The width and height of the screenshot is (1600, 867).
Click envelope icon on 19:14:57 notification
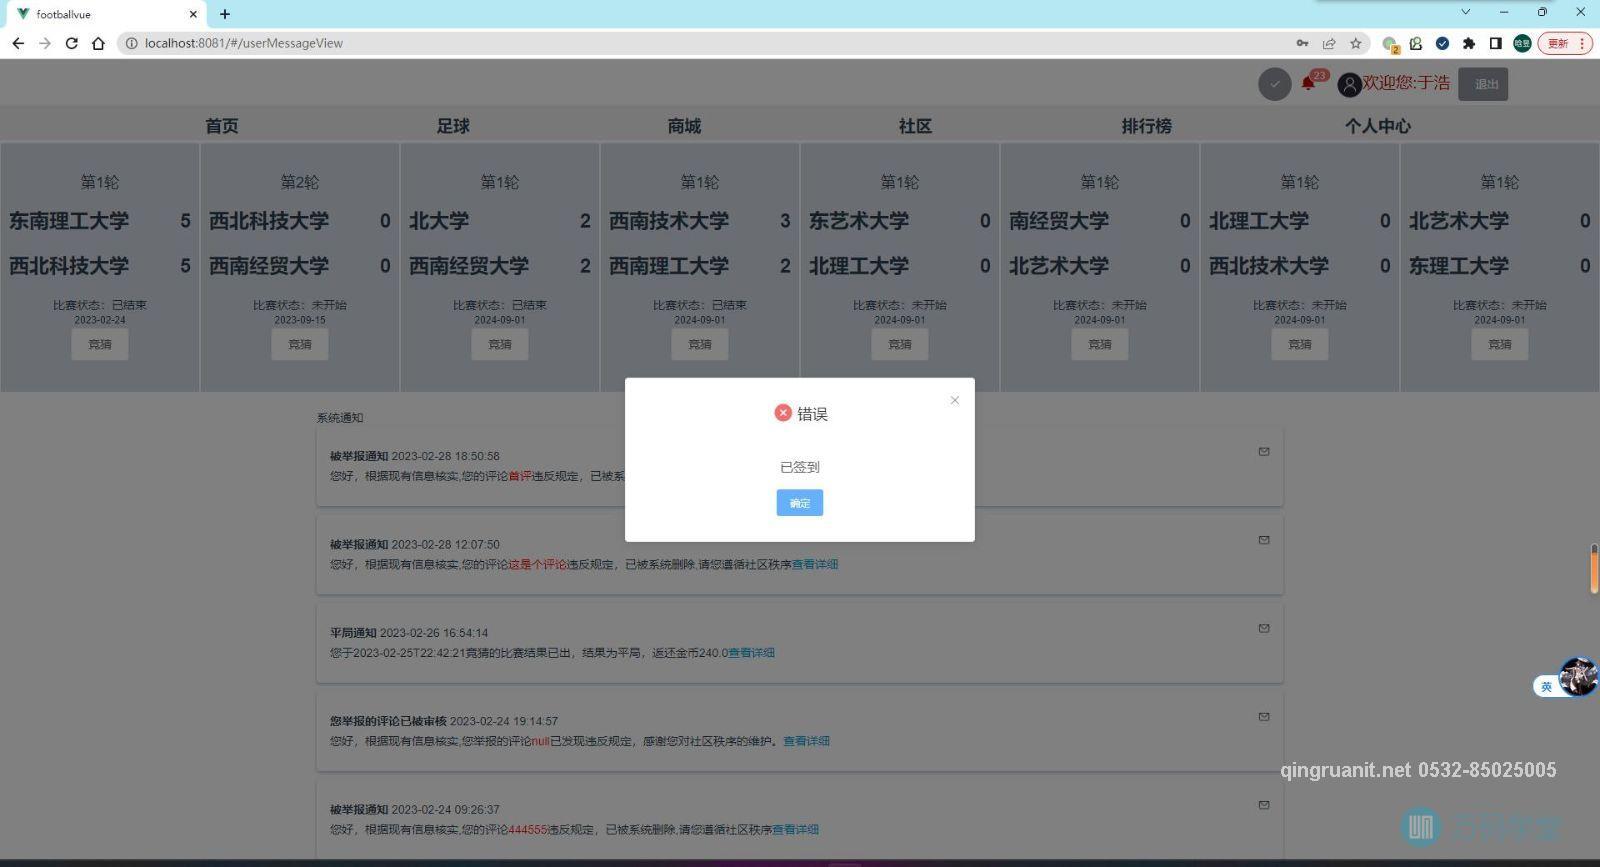click(x=1264, y=717)
